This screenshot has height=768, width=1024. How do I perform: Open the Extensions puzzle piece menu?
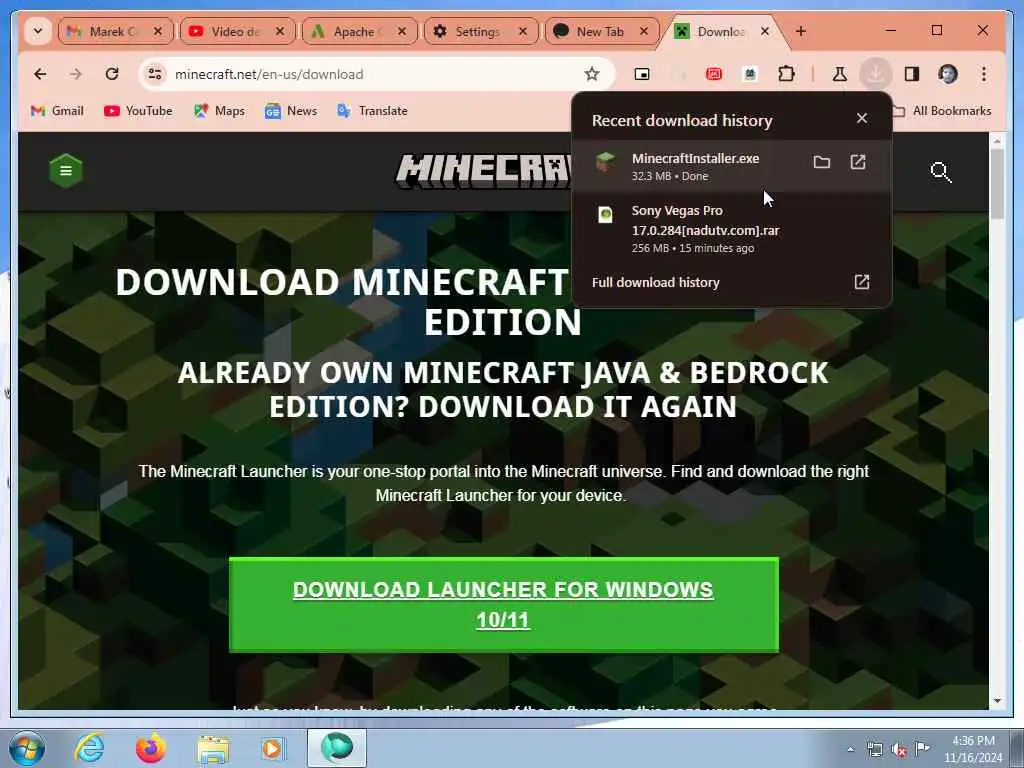[x=786, y=74]
